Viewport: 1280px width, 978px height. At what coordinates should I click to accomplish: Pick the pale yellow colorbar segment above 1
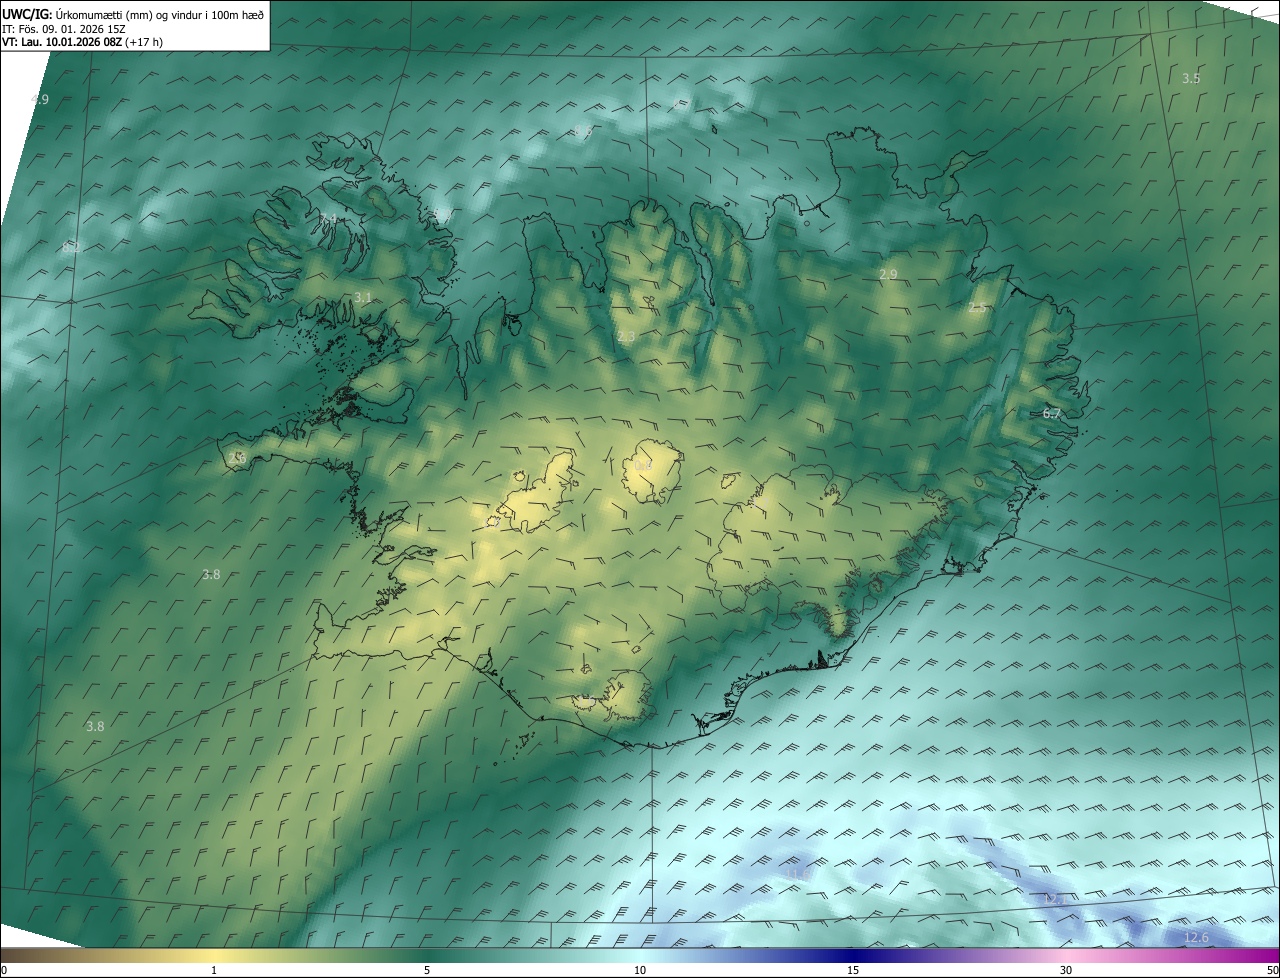(x=214, y=955)
